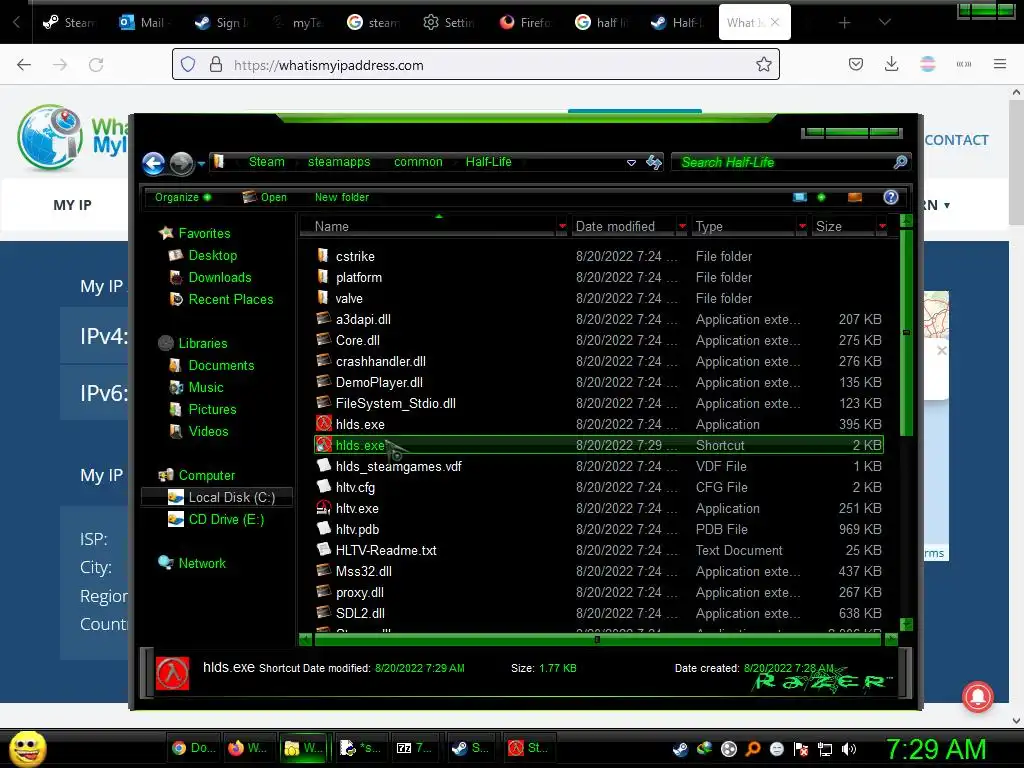Image resolution: width=1024 pixels, height=768 pixels.
Task: Select CD Drive (E:)
Action: click(226, 520)
